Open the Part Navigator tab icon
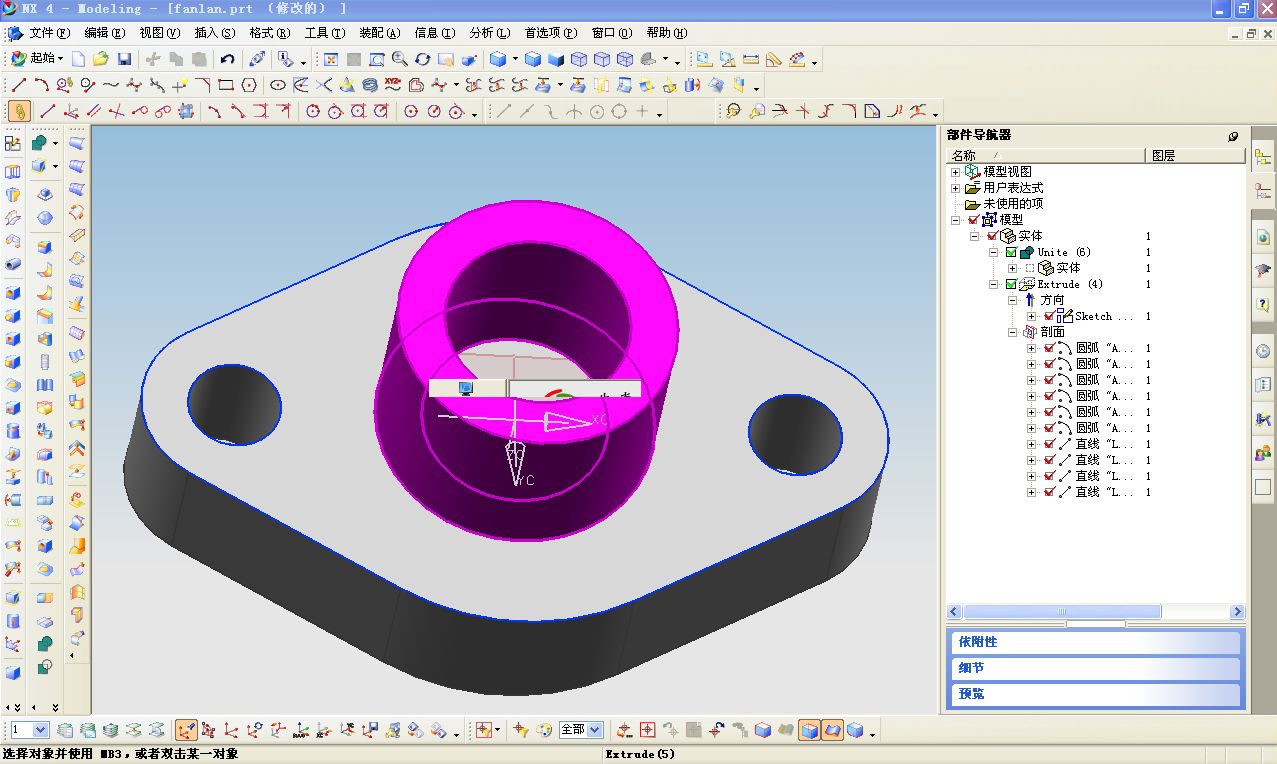The width and height of the screenshot is (1277, 764). tap(1262, 189)
